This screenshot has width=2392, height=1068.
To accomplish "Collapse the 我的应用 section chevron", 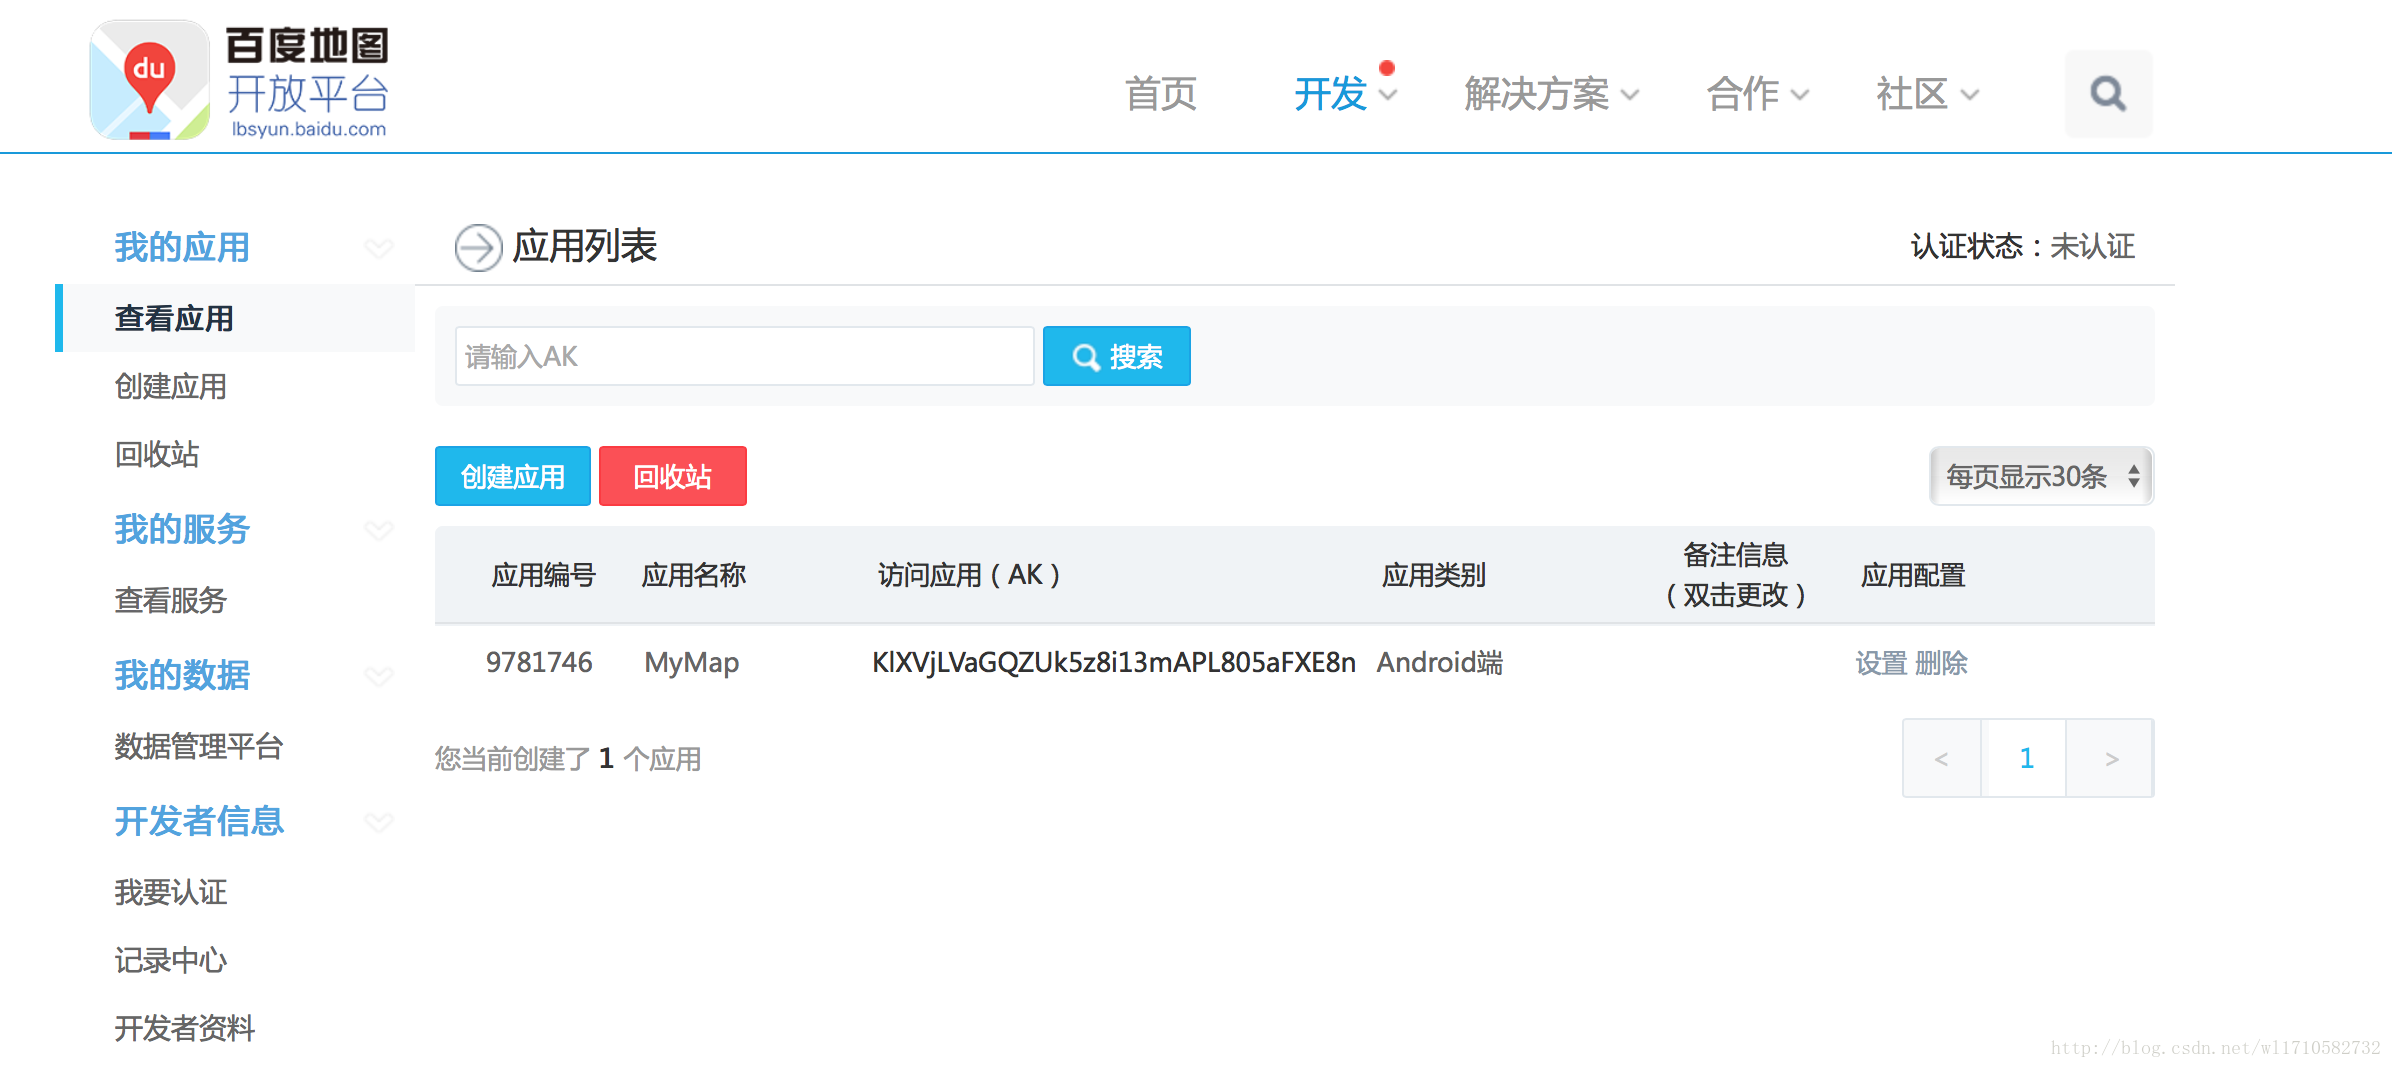I will [379, 248].
